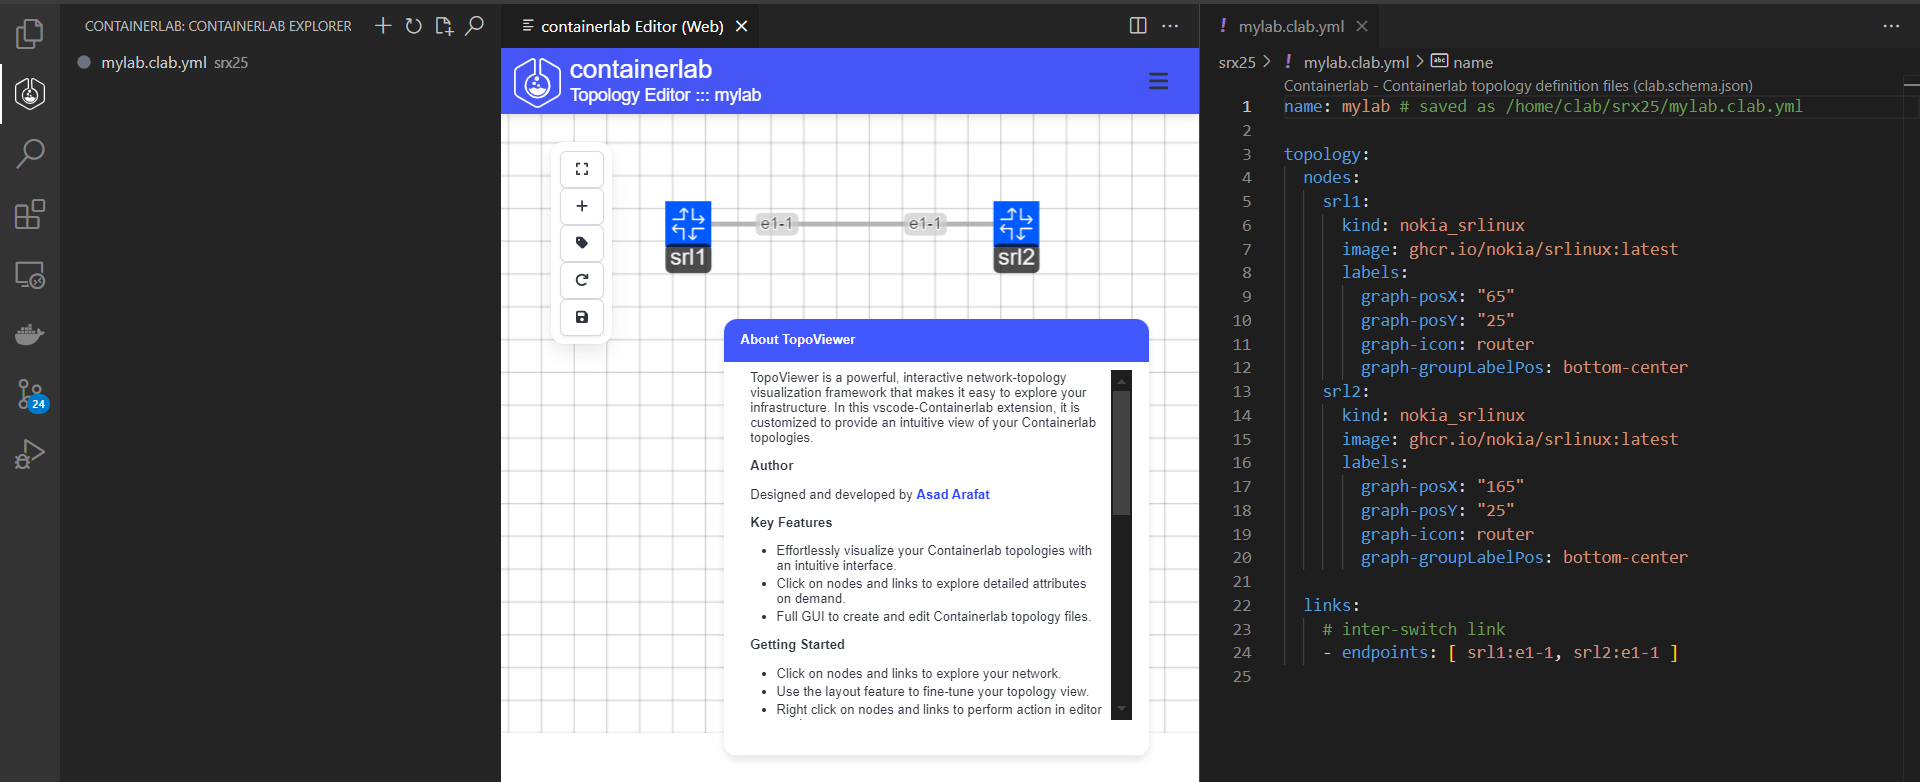Select the mylab.clab.yml editor tab
1920x782 pixels.
tap(1290, 26)
